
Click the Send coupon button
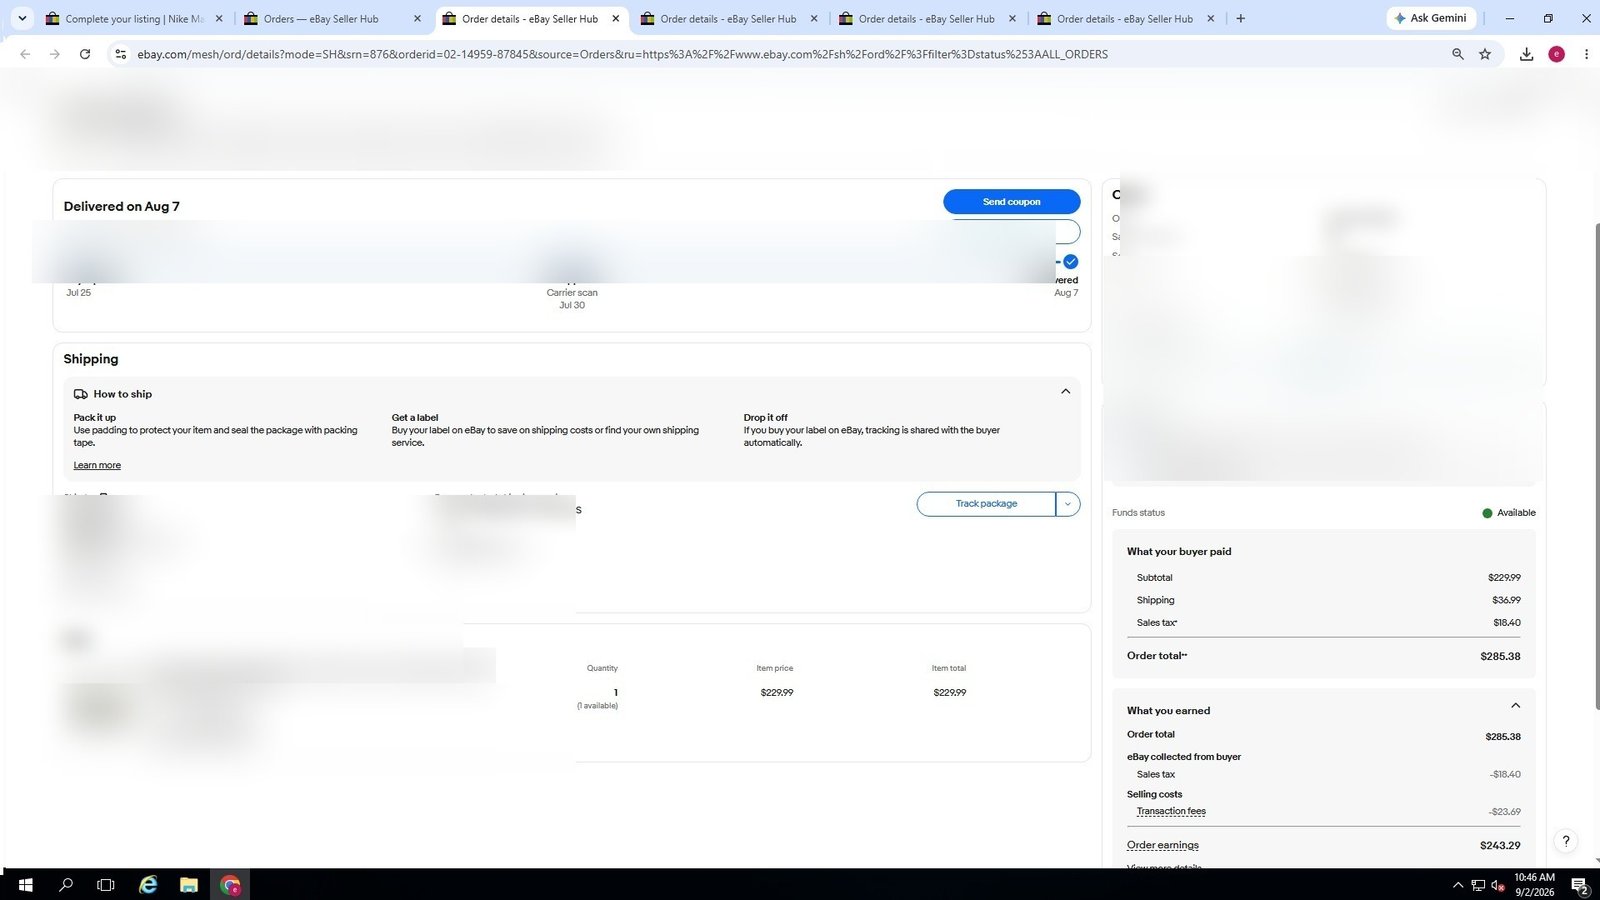coord(1011,201)
